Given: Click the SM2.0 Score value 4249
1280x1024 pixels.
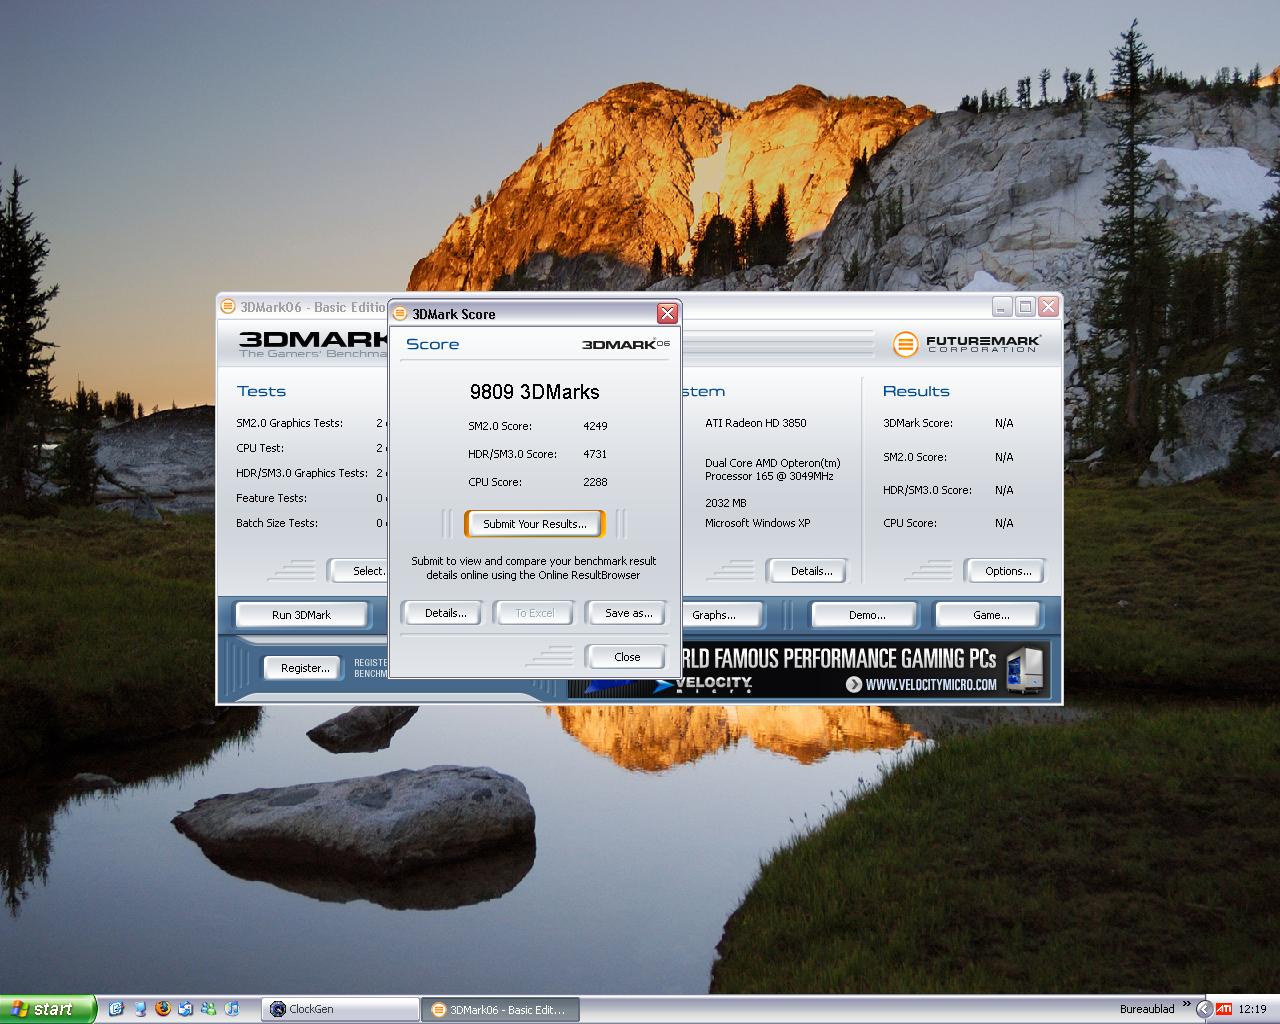Looking at the screenshot, I should pyautogui.click(x=595, y=426).
